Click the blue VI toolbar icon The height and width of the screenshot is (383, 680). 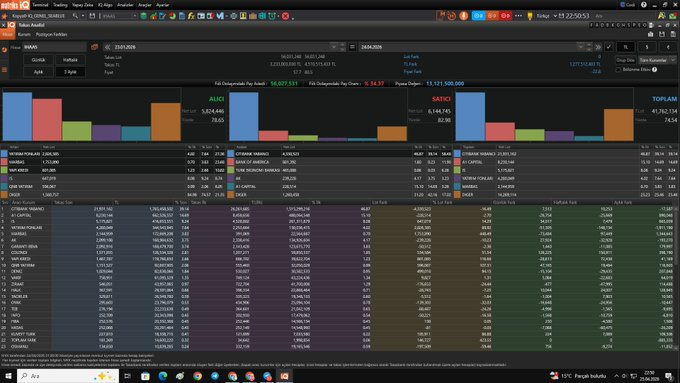(x=220, y=16)
